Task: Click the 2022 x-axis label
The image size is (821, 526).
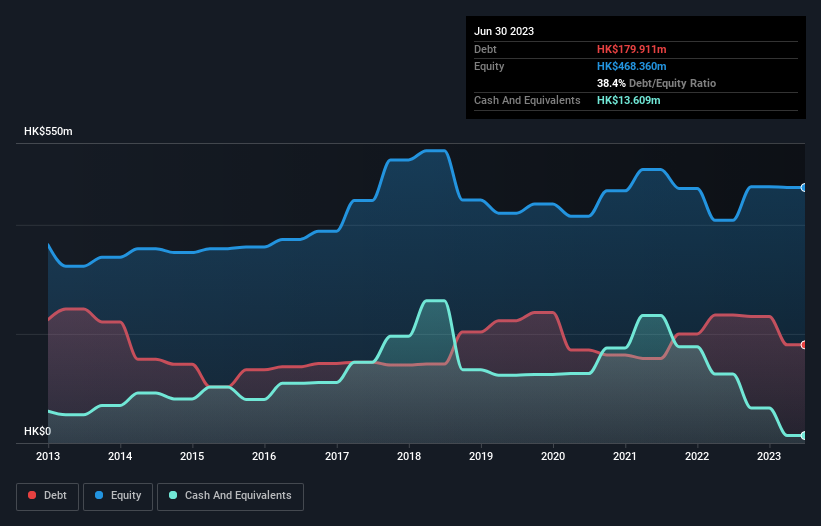Action: coord(697,456)
